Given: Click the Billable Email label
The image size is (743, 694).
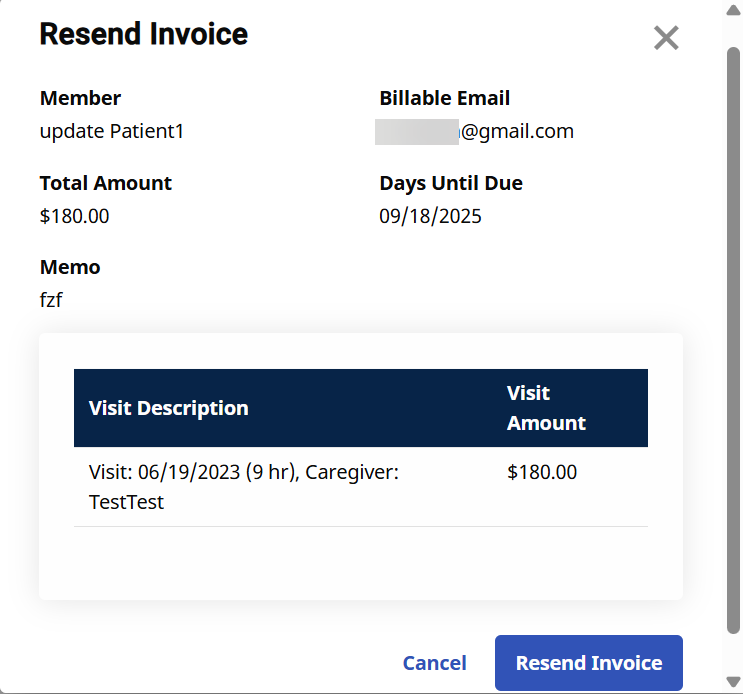Looking at the screenshot, I should click(445, 98).
